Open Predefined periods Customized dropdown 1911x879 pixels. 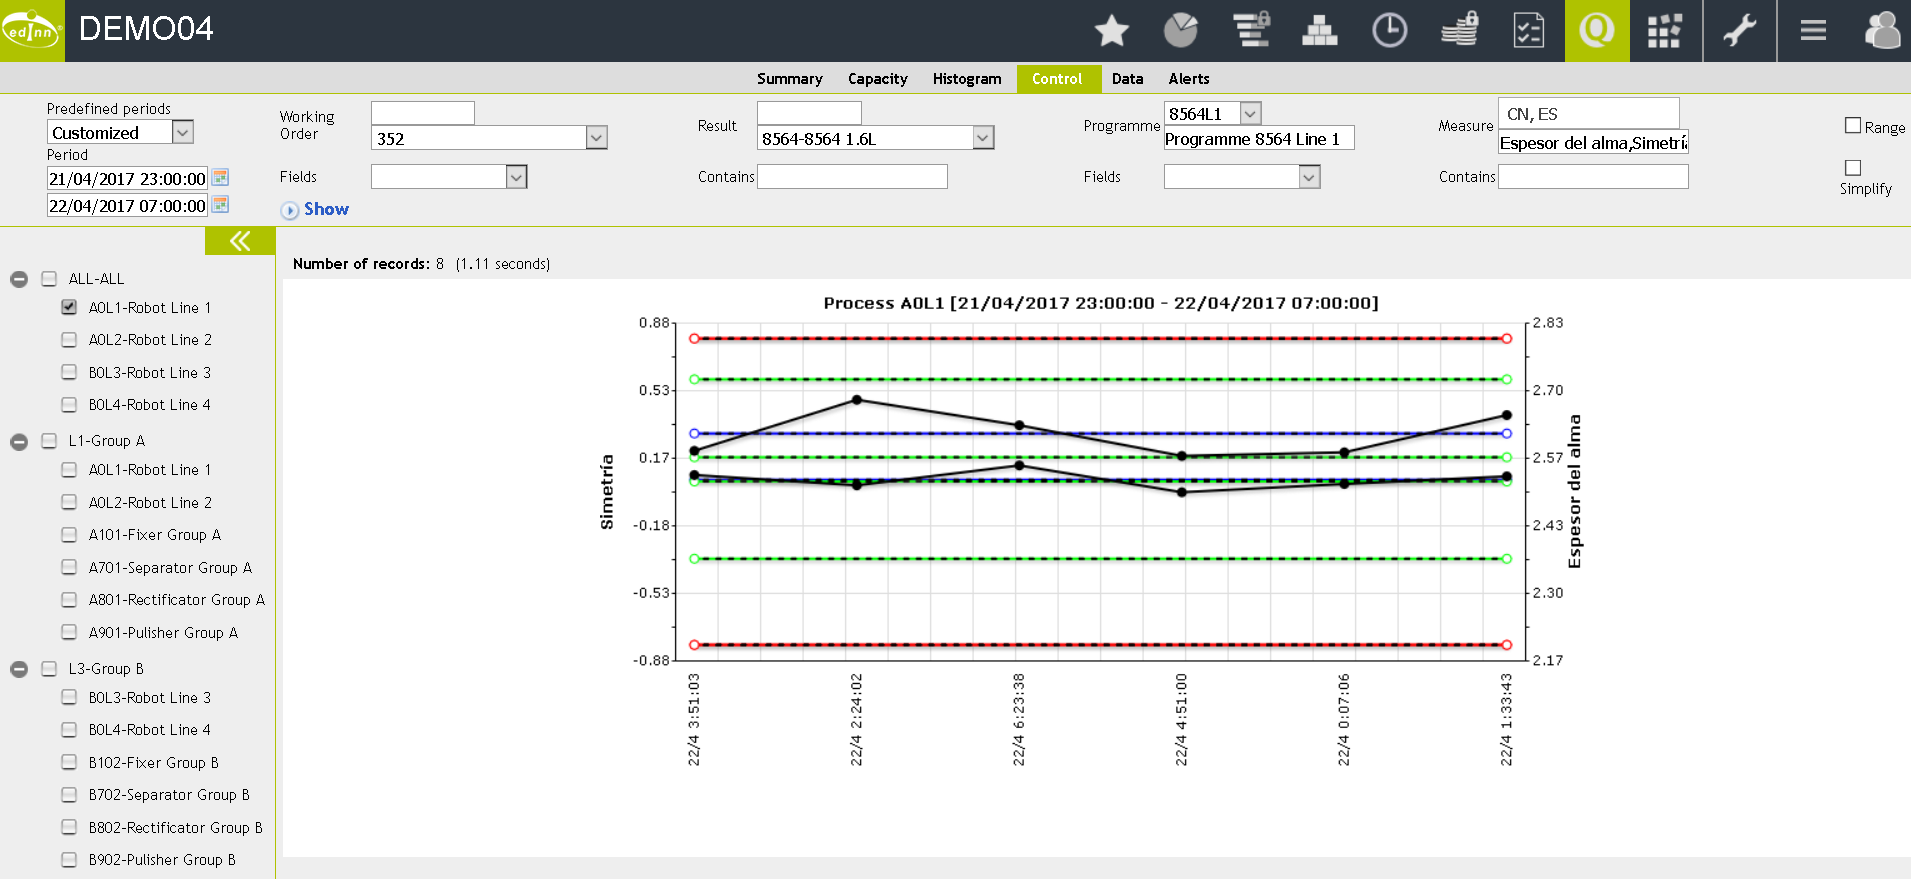click(x=120, y=132)
